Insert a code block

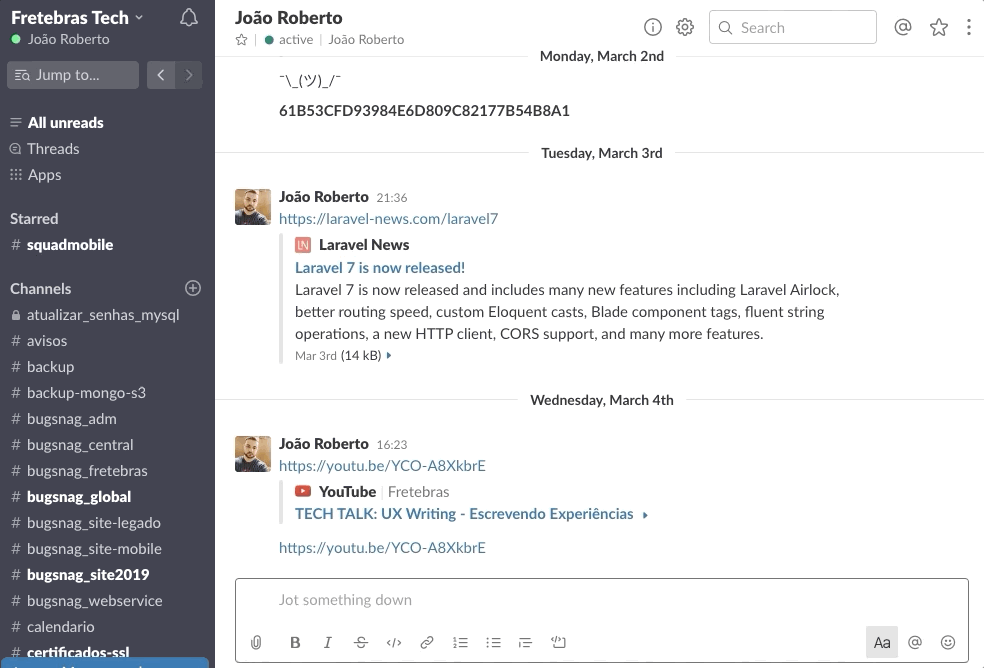pos(559,642)
